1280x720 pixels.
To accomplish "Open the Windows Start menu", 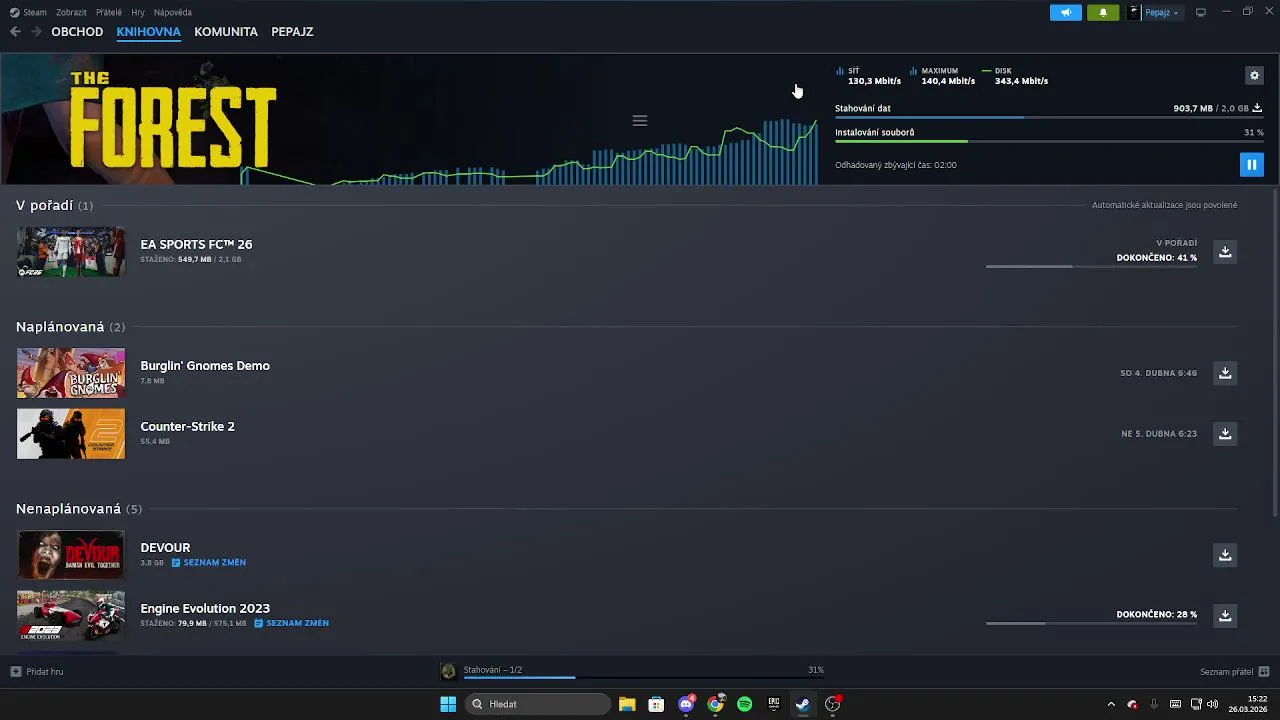I will 448,704.
